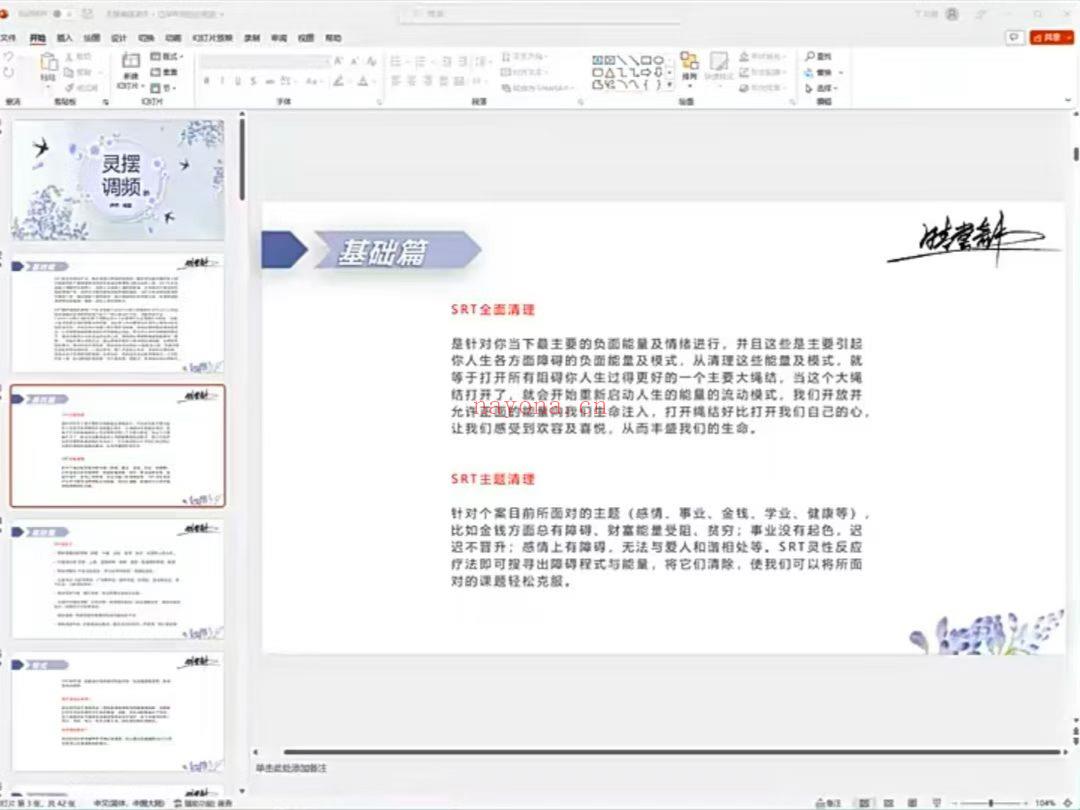This screenshot has width=1080, height=810.
Task: Click the search box in title bar
Action: [539, 14]
